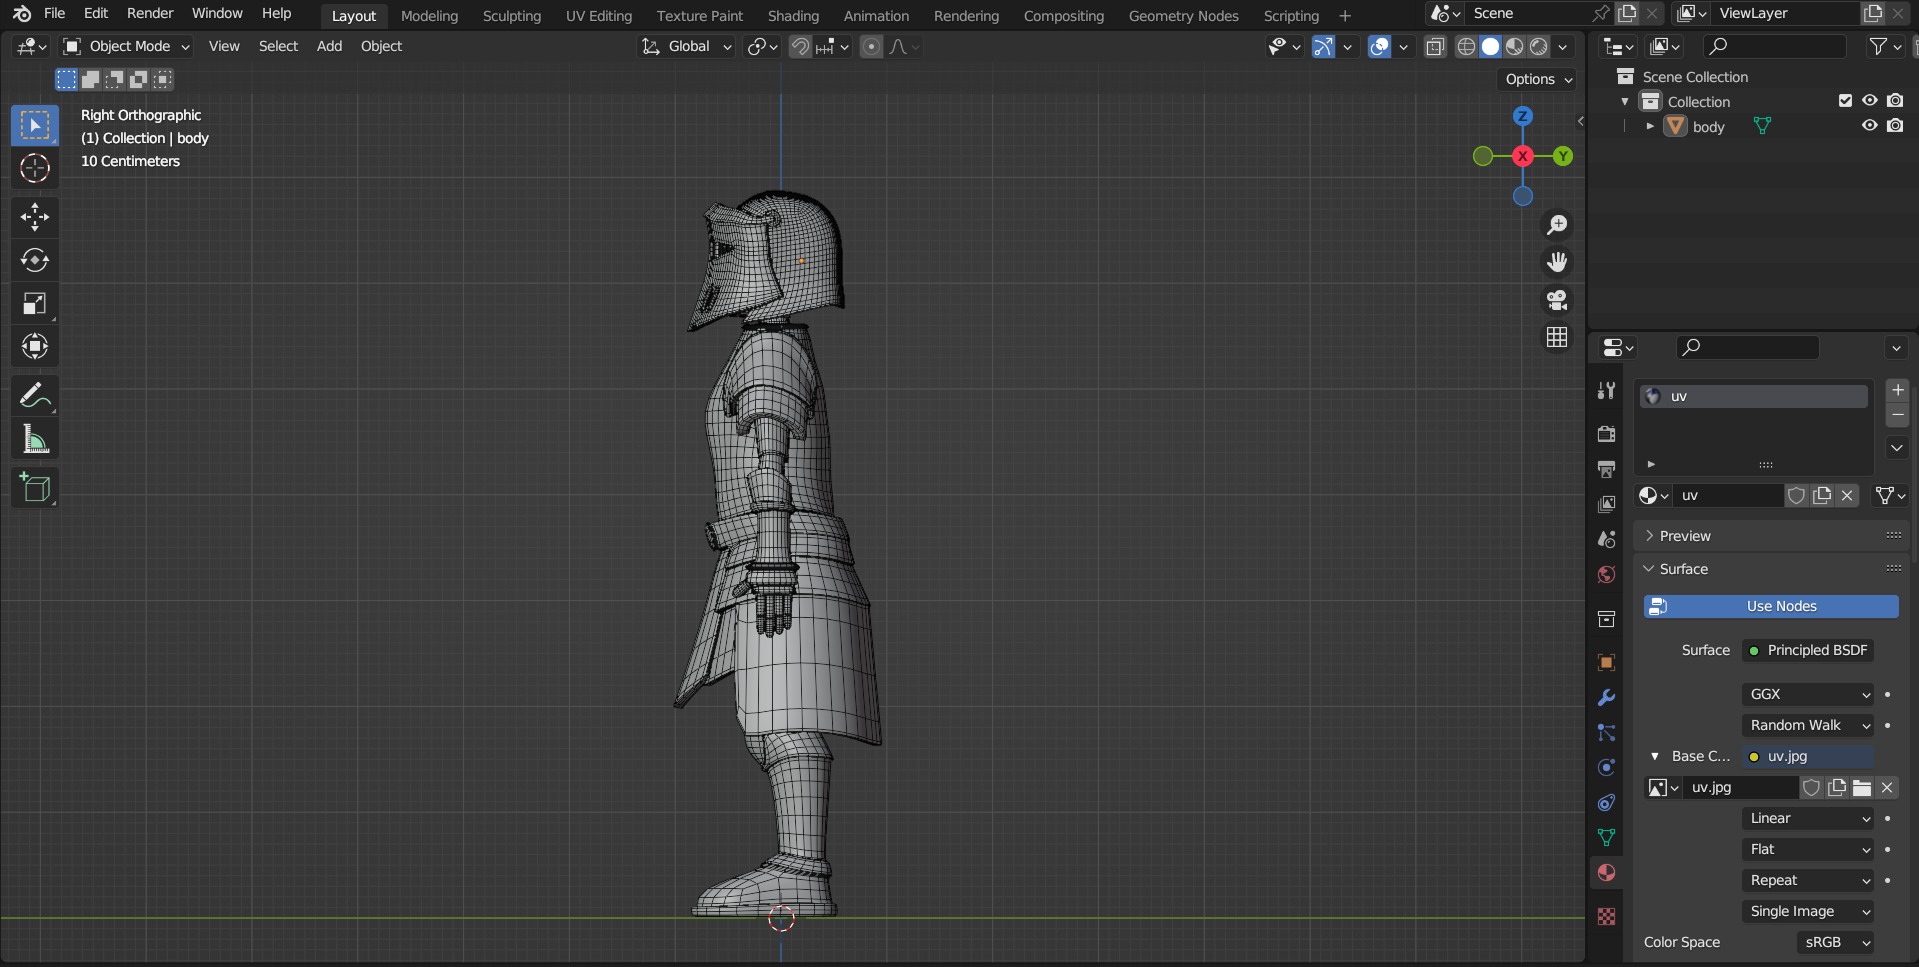The height and width of the screenshot is (967, 1919).
Task: Open the Physics properties tab
Action: tap(1607, 767)
